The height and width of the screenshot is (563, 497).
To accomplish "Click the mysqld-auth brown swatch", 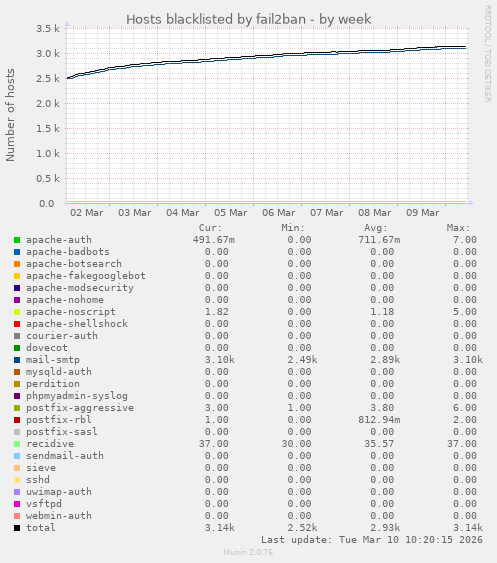I will [x=17, y=372].
